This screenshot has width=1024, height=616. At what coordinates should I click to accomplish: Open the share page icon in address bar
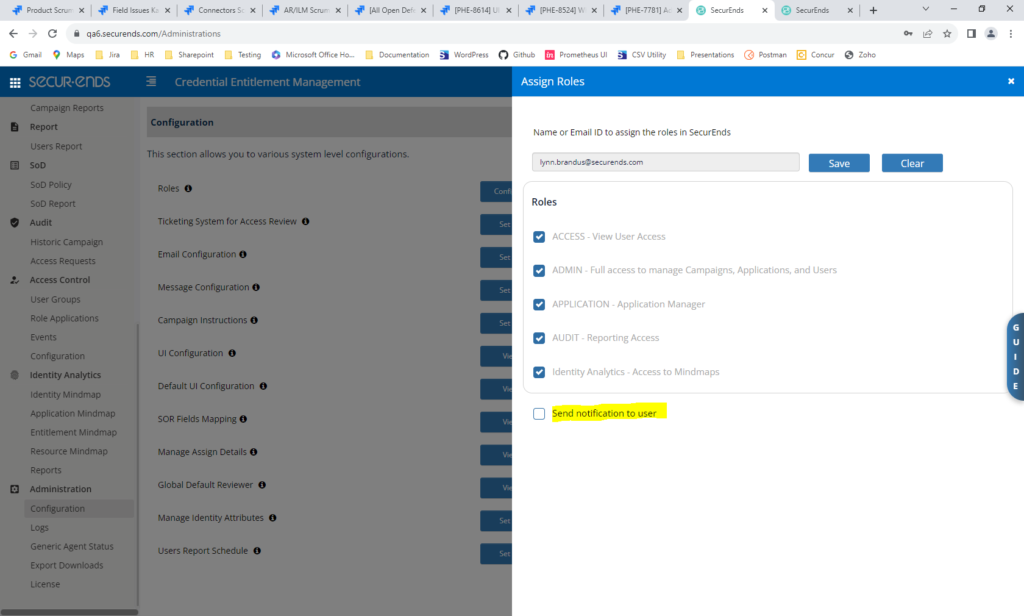(927, 33)
